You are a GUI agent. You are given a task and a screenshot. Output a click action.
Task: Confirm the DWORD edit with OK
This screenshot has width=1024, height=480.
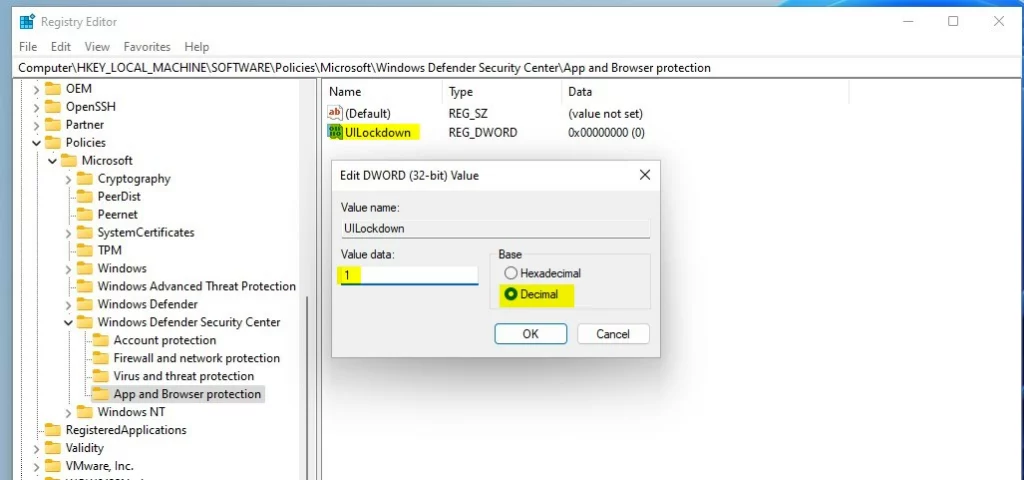pos(530,334)
